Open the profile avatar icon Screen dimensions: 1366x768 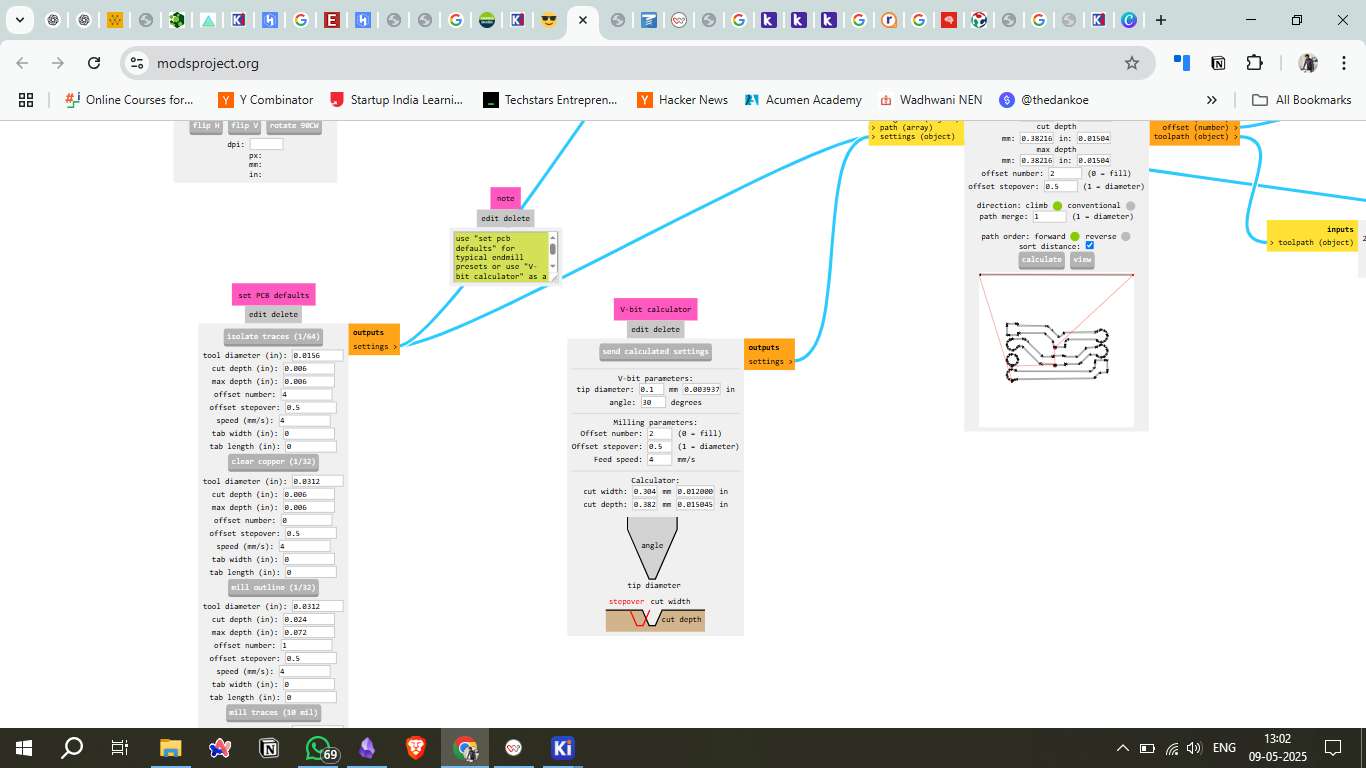pyautogui.click(x=1308, y=63)
